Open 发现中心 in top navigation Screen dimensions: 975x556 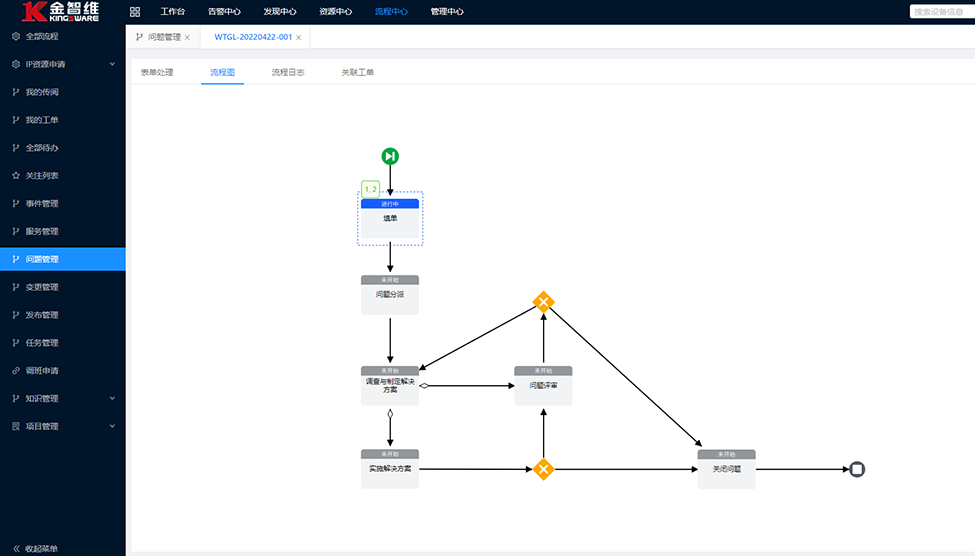pyautogui.click(x=280, y=12)
